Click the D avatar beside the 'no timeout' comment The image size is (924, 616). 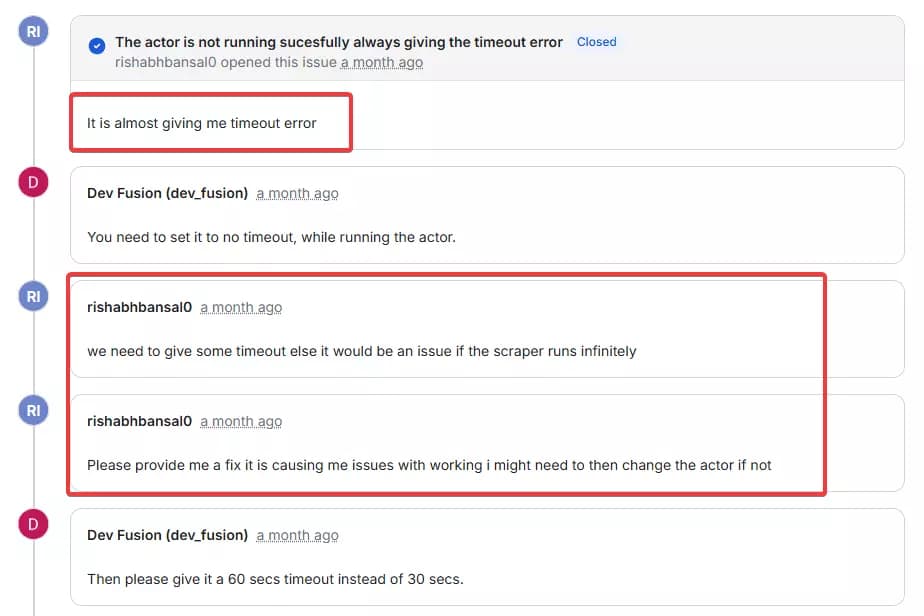34,182
